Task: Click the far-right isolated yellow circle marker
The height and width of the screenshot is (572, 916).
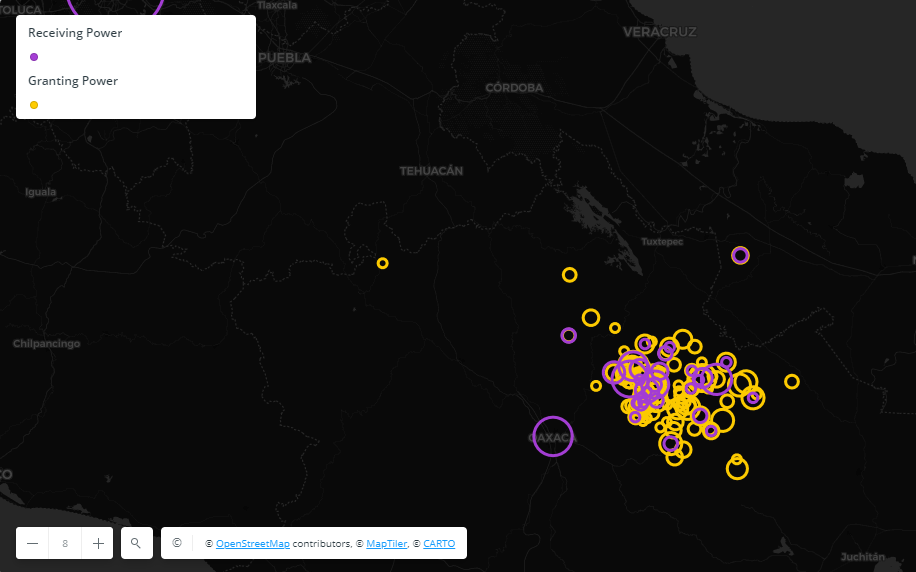Action: (x=792, y=381)
